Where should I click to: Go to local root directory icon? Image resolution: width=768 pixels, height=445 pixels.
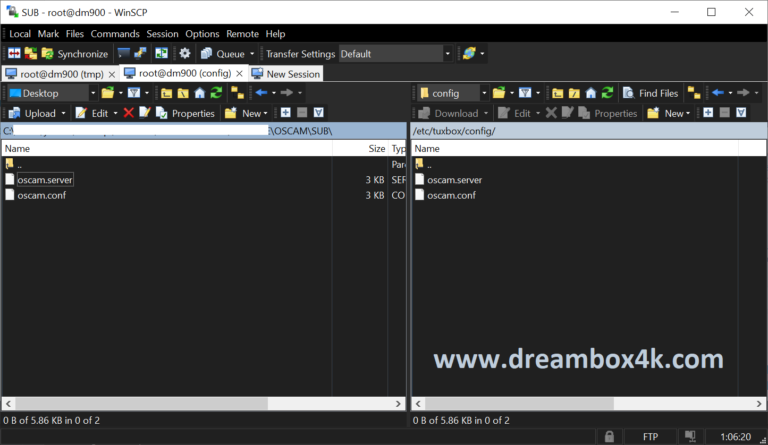click(183, 93)
